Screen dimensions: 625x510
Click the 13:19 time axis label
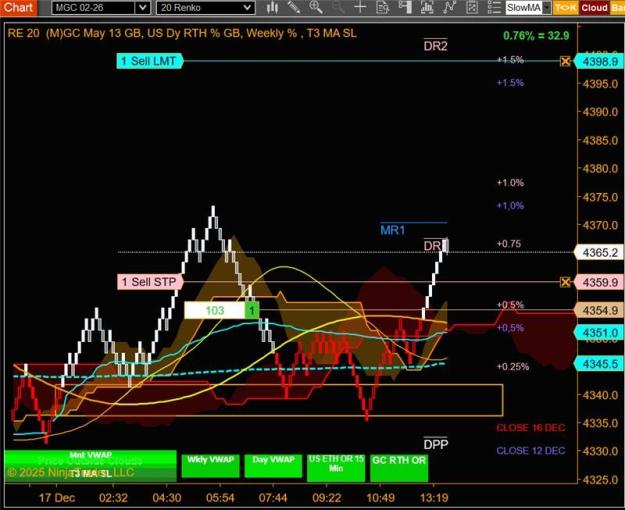tap(434, 498)
